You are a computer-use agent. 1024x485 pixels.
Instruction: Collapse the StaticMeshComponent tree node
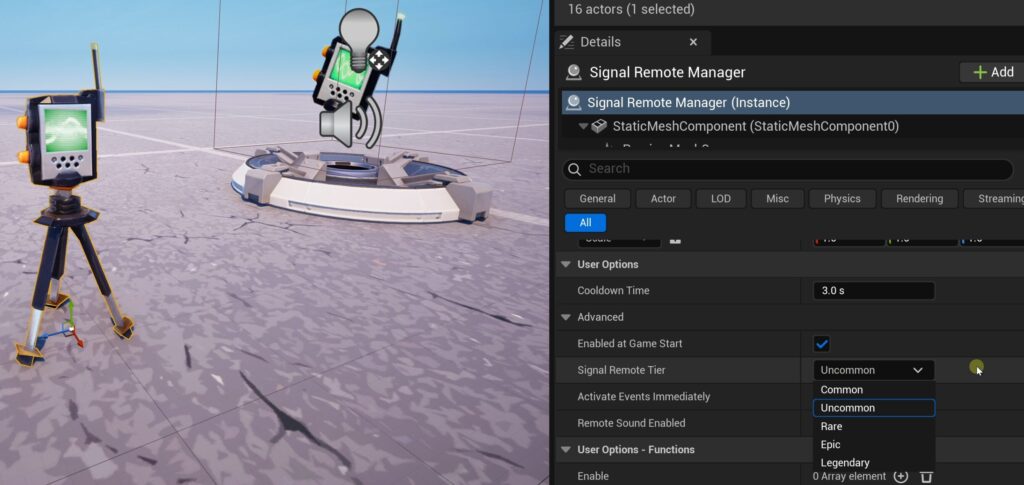click(x=583, y=127)
